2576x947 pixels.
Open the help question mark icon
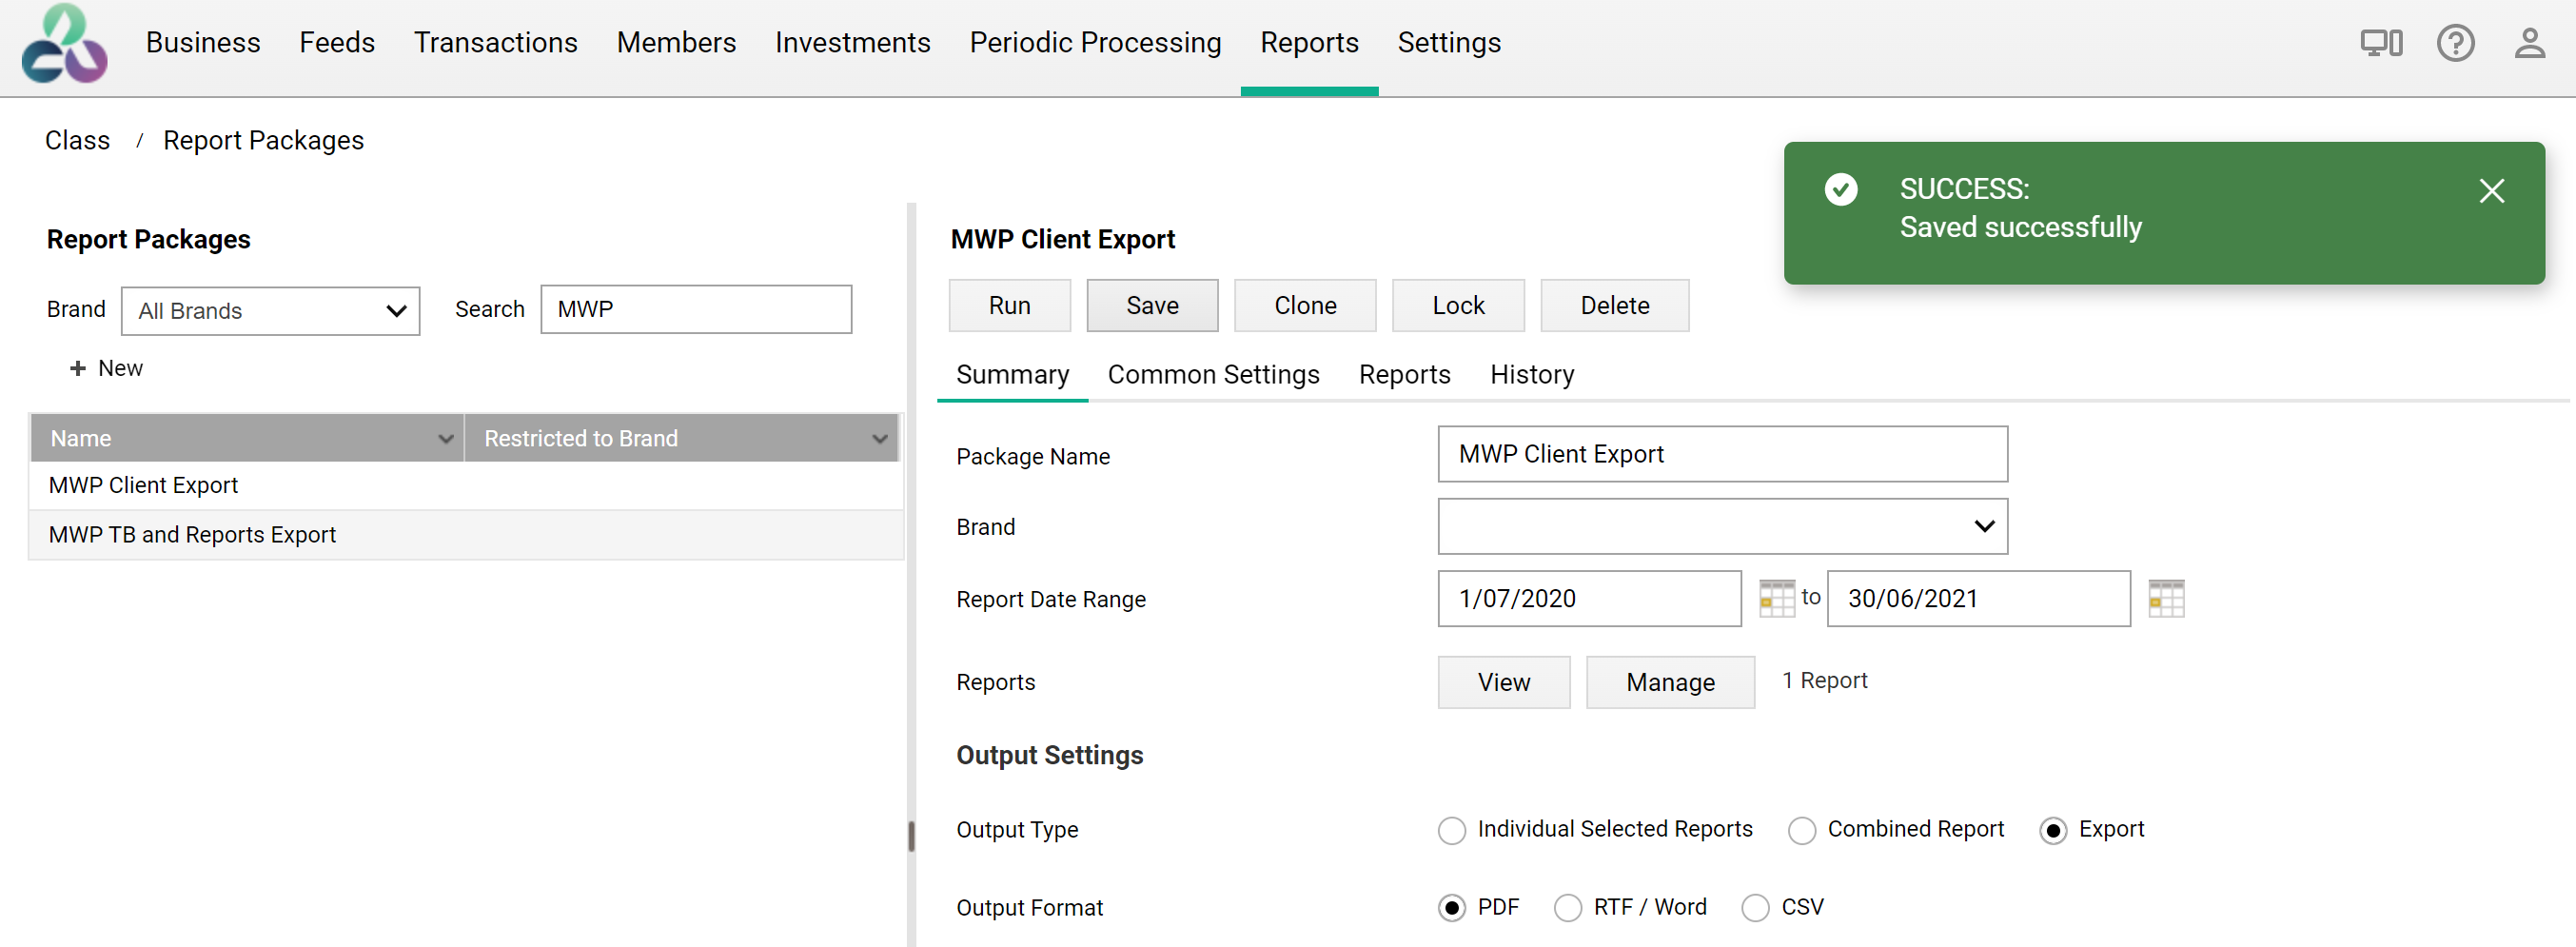coord(2455,43)
